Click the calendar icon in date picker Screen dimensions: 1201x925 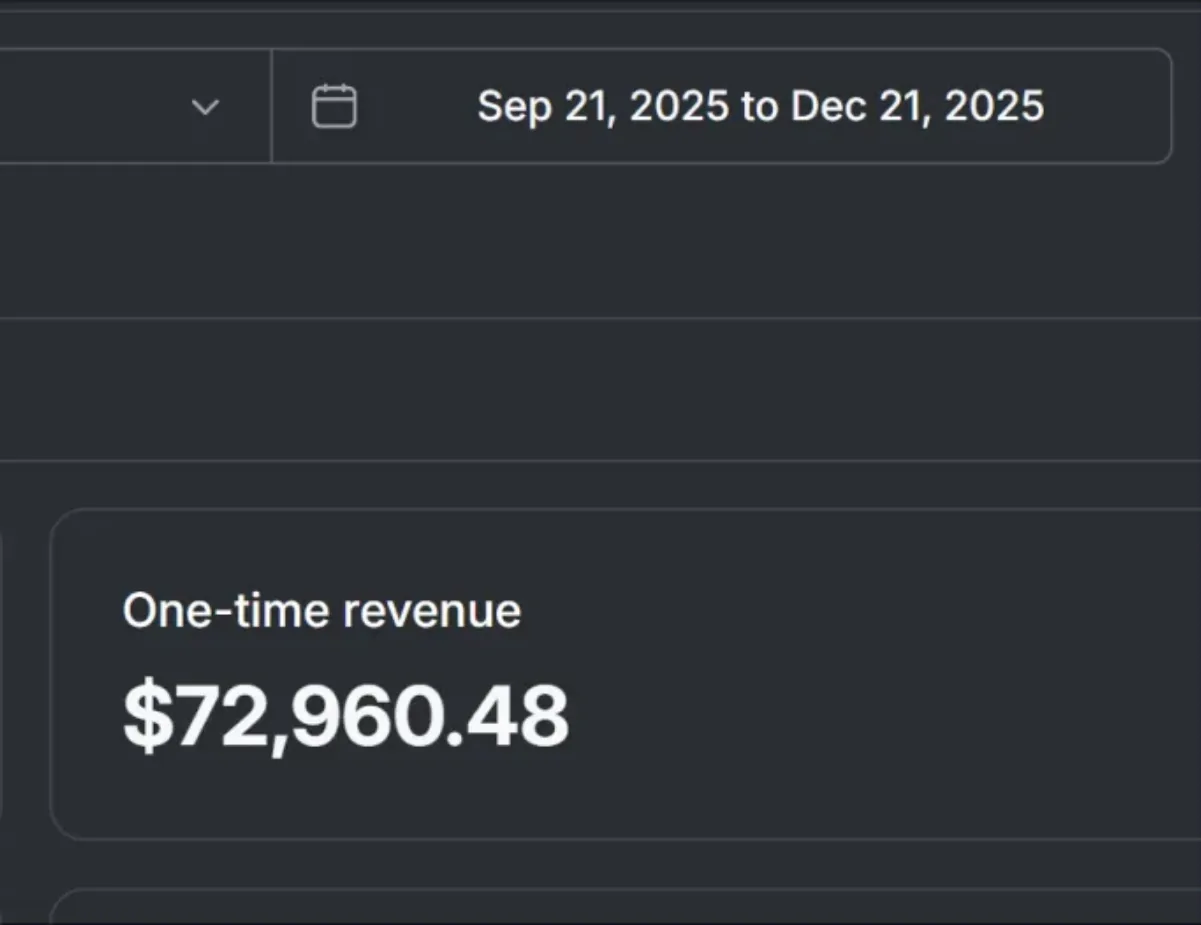(x=334, y=106)
